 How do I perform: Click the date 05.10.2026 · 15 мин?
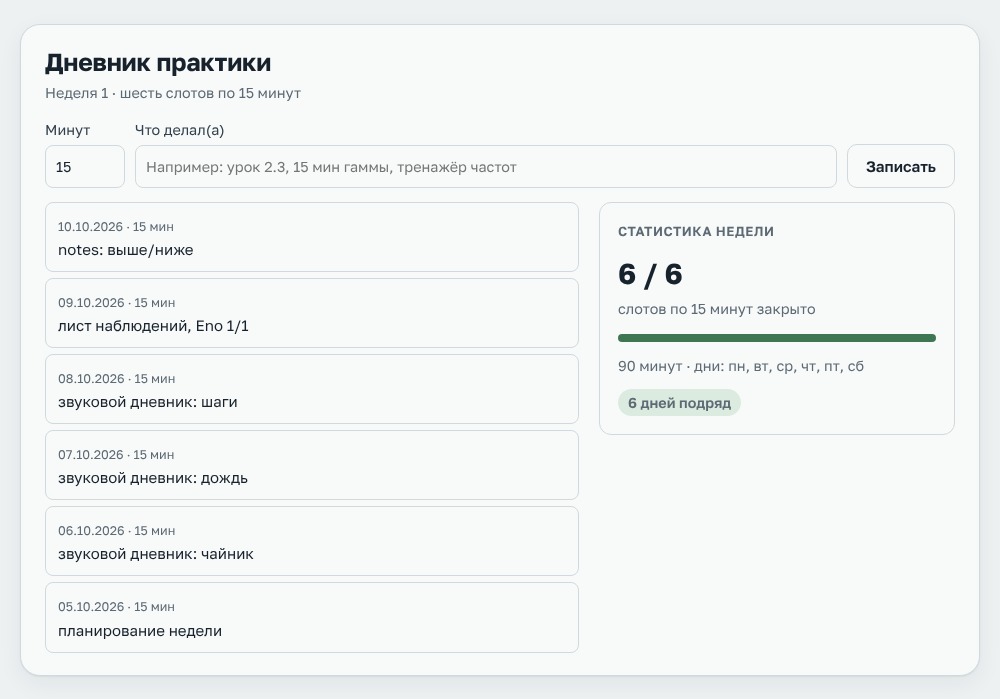coord(116,607)
